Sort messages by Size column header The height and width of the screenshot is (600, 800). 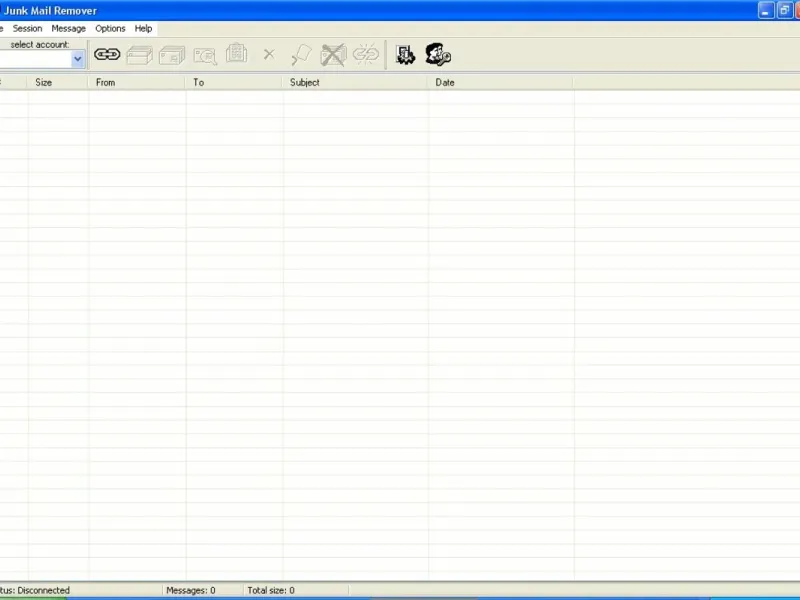pos(57,82)
